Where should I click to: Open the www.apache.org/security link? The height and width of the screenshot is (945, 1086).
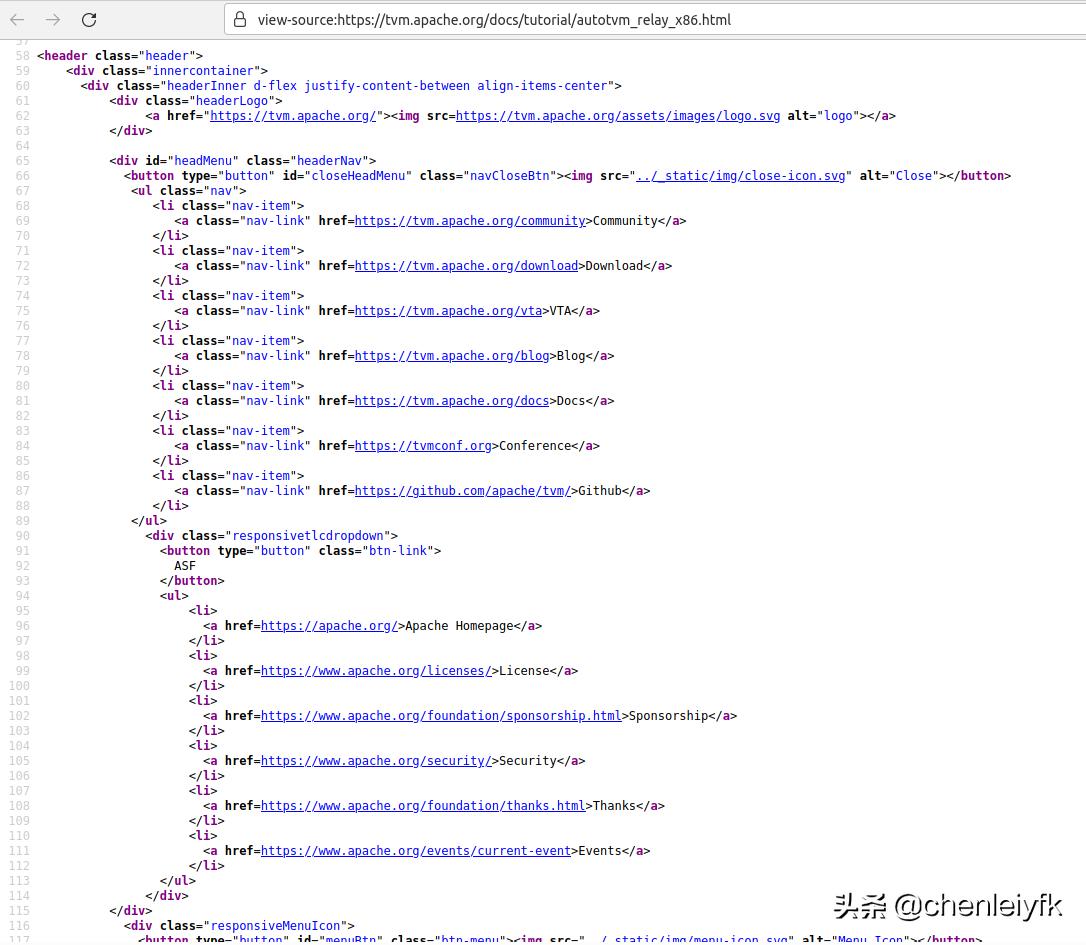(x=376, y=761)
